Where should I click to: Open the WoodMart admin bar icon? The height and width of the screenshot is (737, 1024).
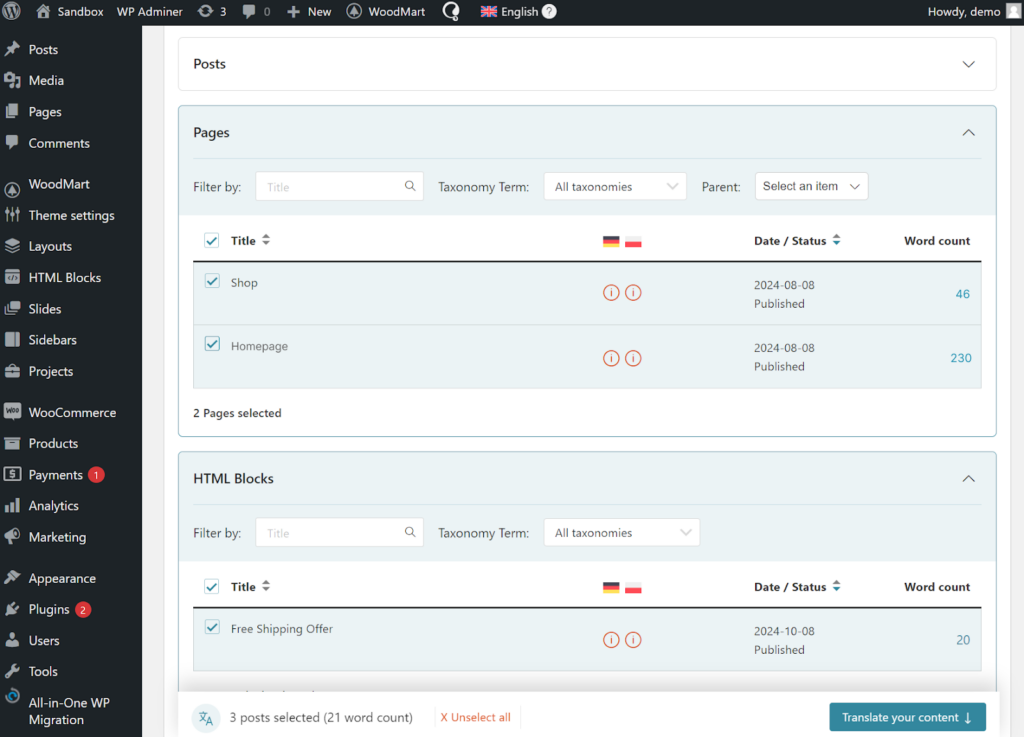point(354,11)
